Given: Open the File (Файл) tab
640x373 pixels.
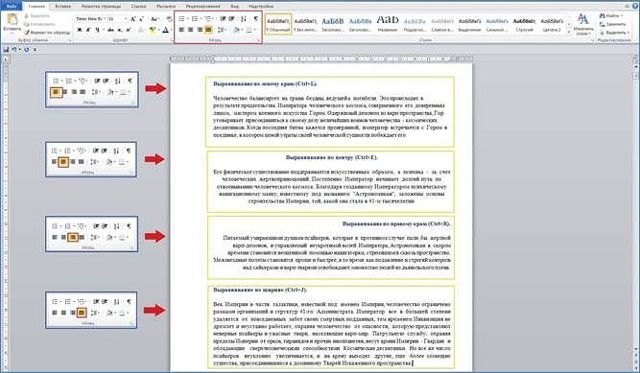Looking at the screenshot, I should 11,6.
